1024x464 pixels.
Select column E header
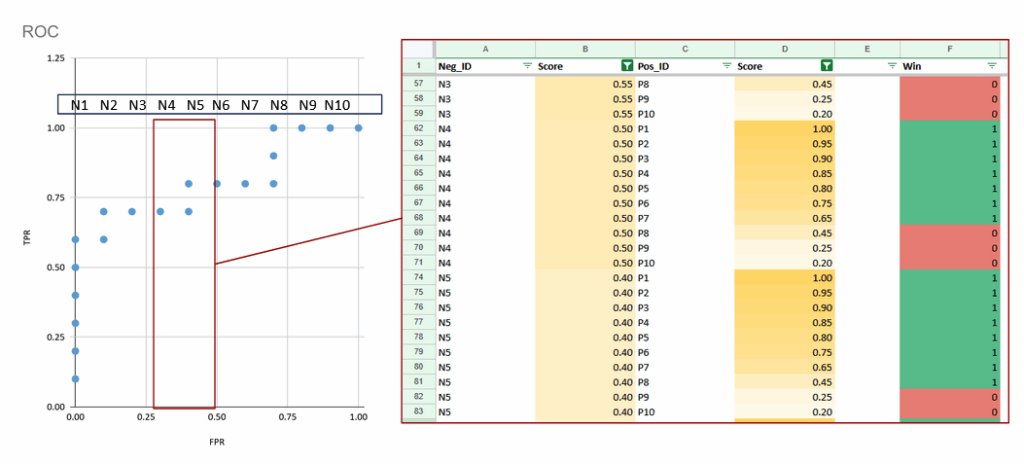[x=867, y=49]
